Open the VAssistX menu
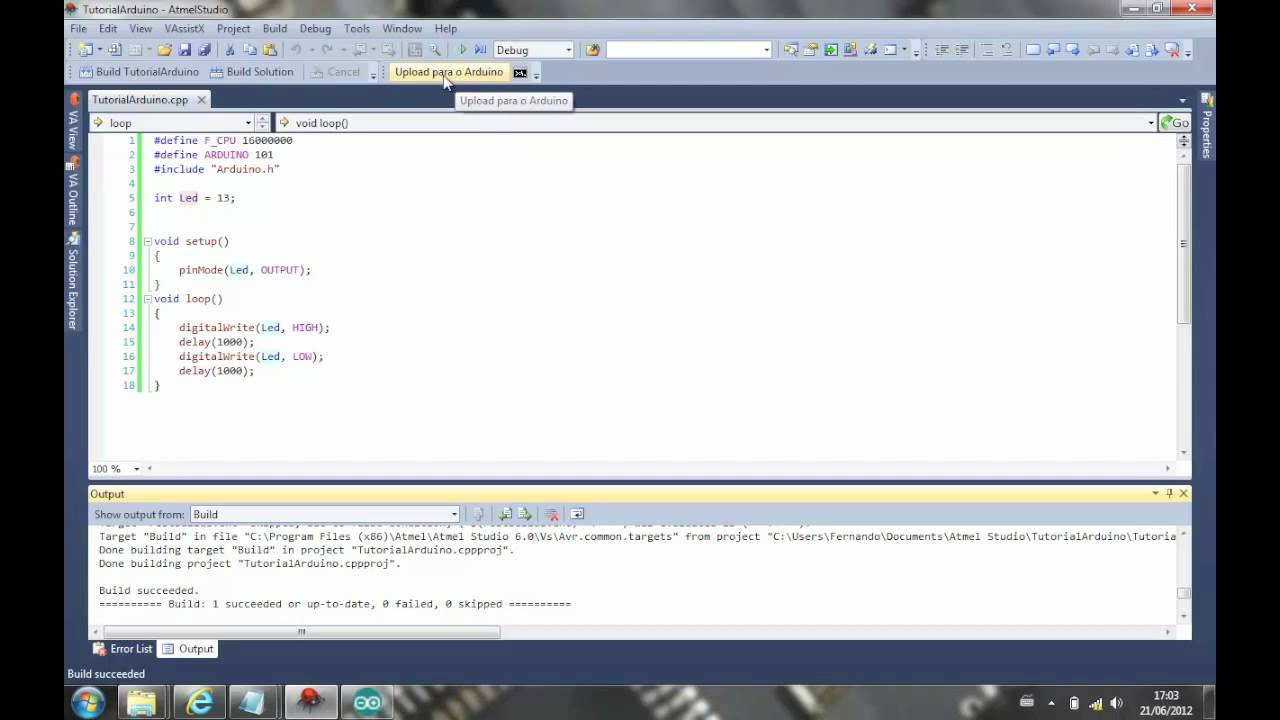The height and width of the screenshot is (720, 1280). coord(184,28)
